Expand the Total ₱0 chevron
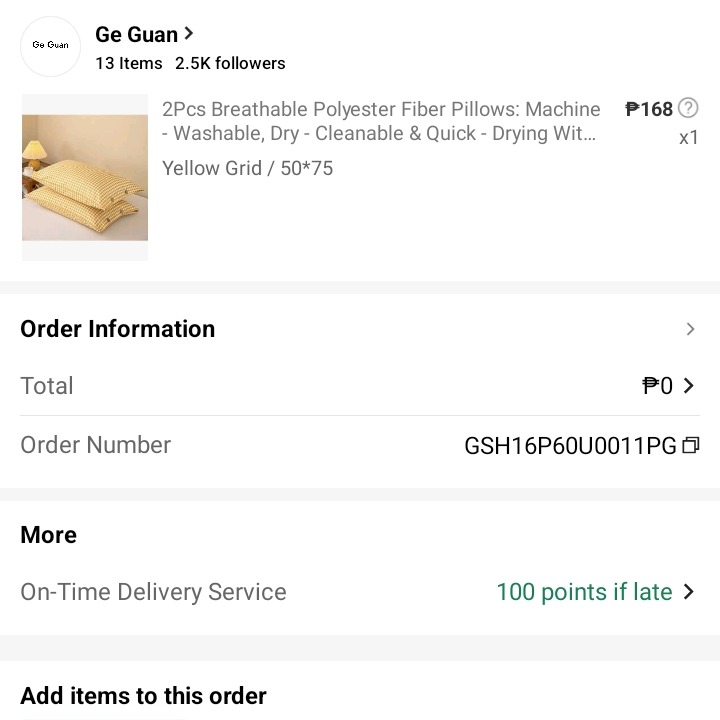This screenshot has width=720, height=720. click(688, 386)
